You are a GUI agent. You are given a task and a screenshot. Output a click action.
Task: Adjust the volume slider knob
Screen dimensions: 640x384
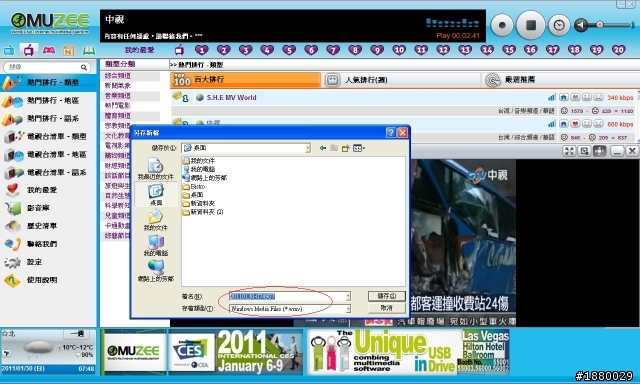600,25
